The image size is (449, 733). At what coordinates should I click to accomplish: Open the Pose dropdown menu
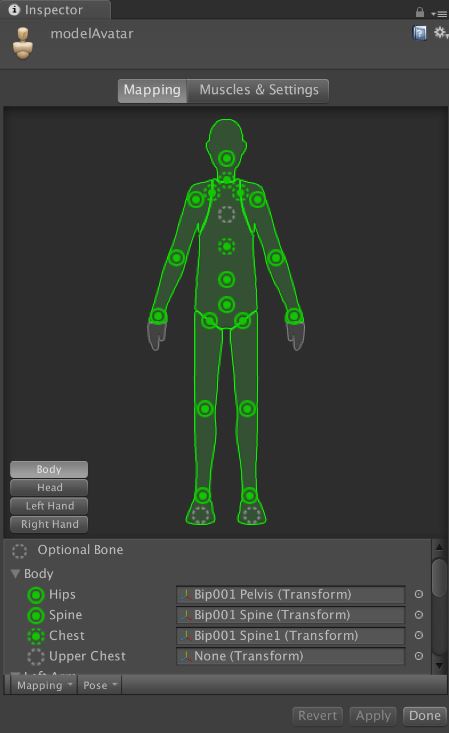click(100, 685)
